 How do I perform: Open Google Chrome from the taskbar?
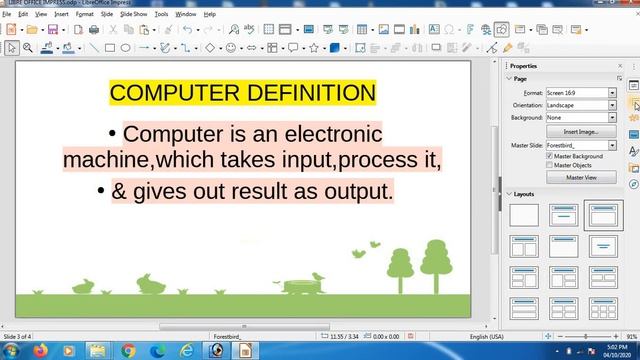point(128,351)
